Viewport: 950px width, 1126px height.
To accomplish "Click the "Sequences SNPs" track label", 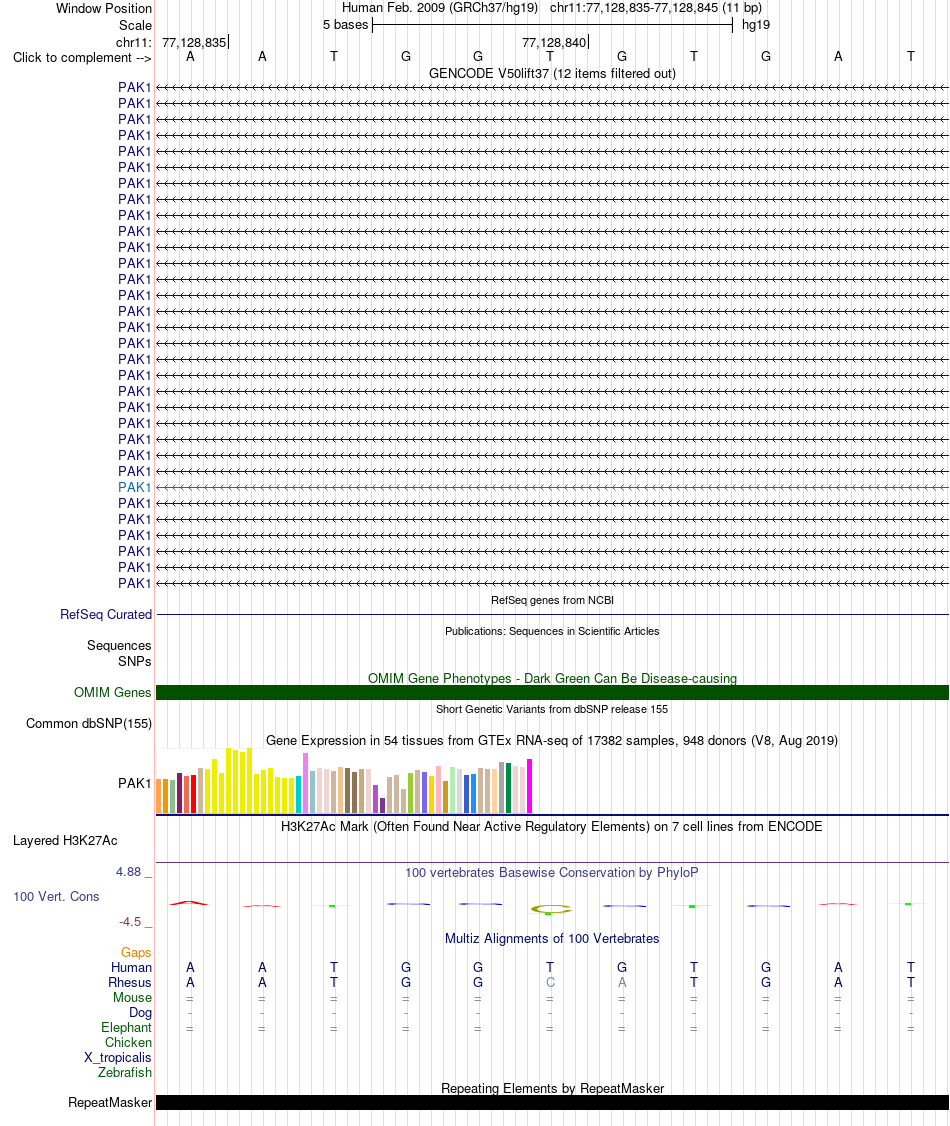I will tap(119, 653).
